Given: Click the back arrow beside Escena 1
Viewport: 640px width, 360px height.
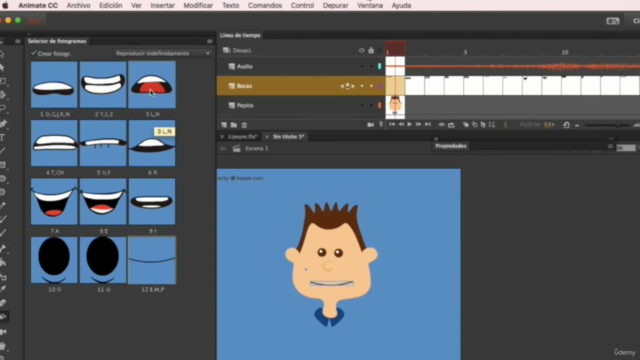Looking at the screenshot, I should [223, 149].
